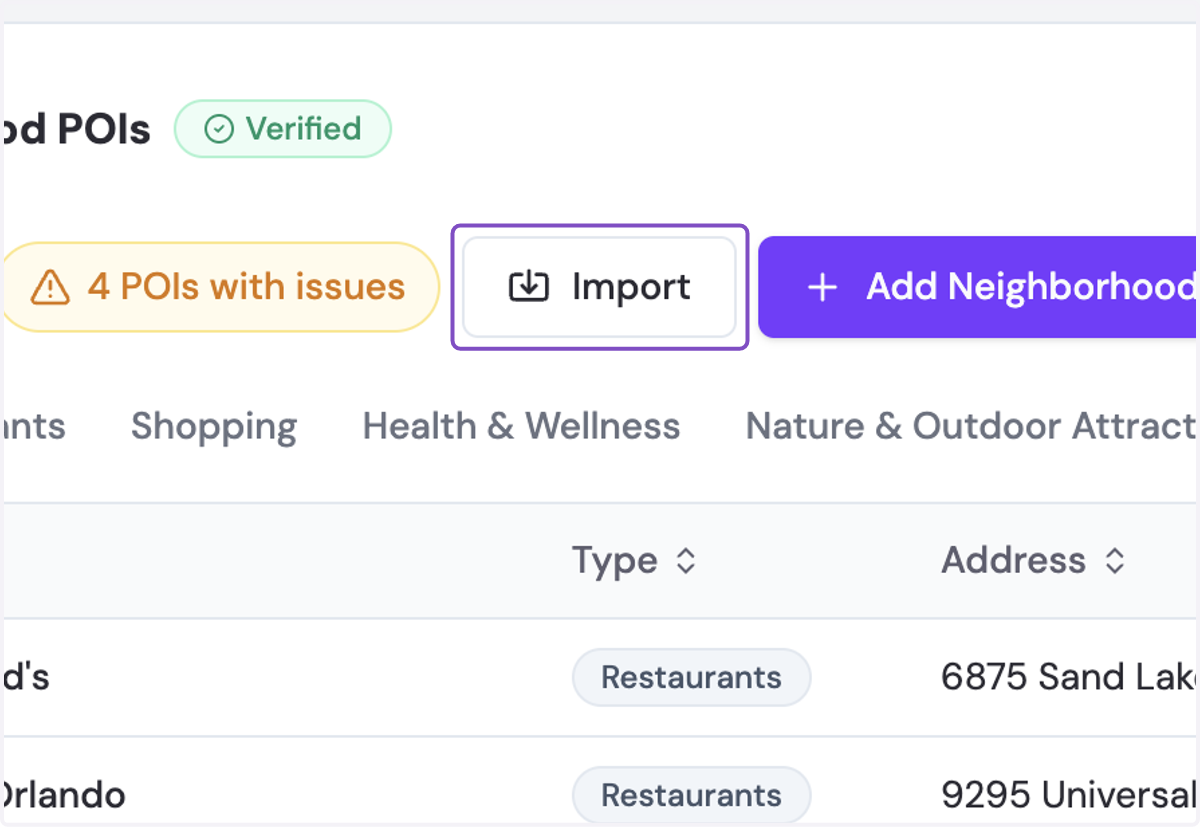Image resolution: width=1200 pixels, height=827 pixels.
Task: Sort the table by Address column
Action: tap(1033, 560)
